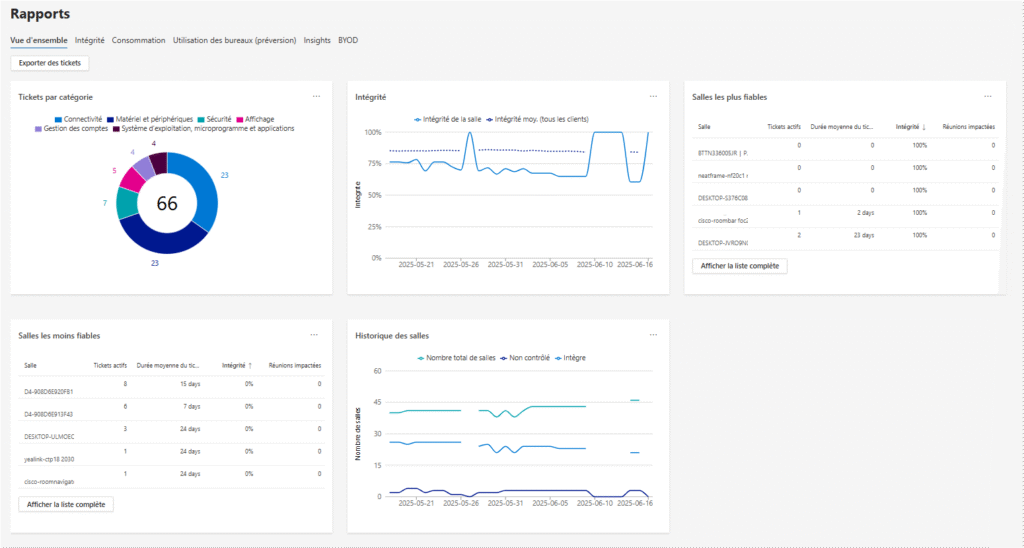Viewport: 1024px width, 548px height.
Task: Sort Salles les moins fiables by Tickets actifs
Action: pos(110,366)
